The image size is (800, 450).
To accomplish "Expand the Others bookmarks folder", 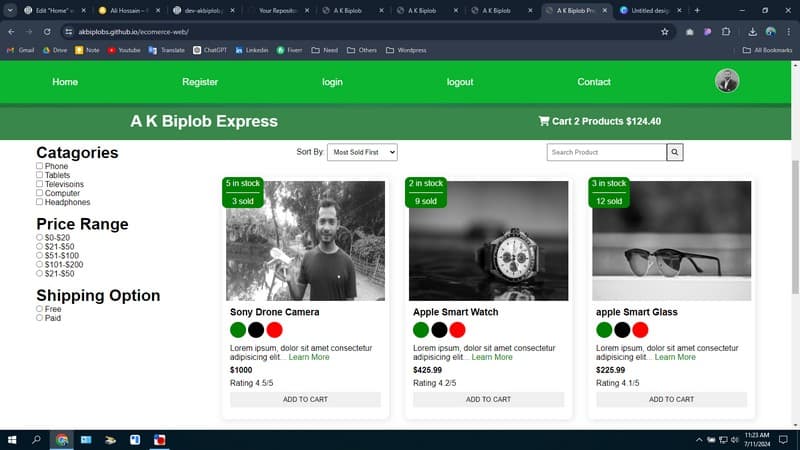I will tap(362, 50).
